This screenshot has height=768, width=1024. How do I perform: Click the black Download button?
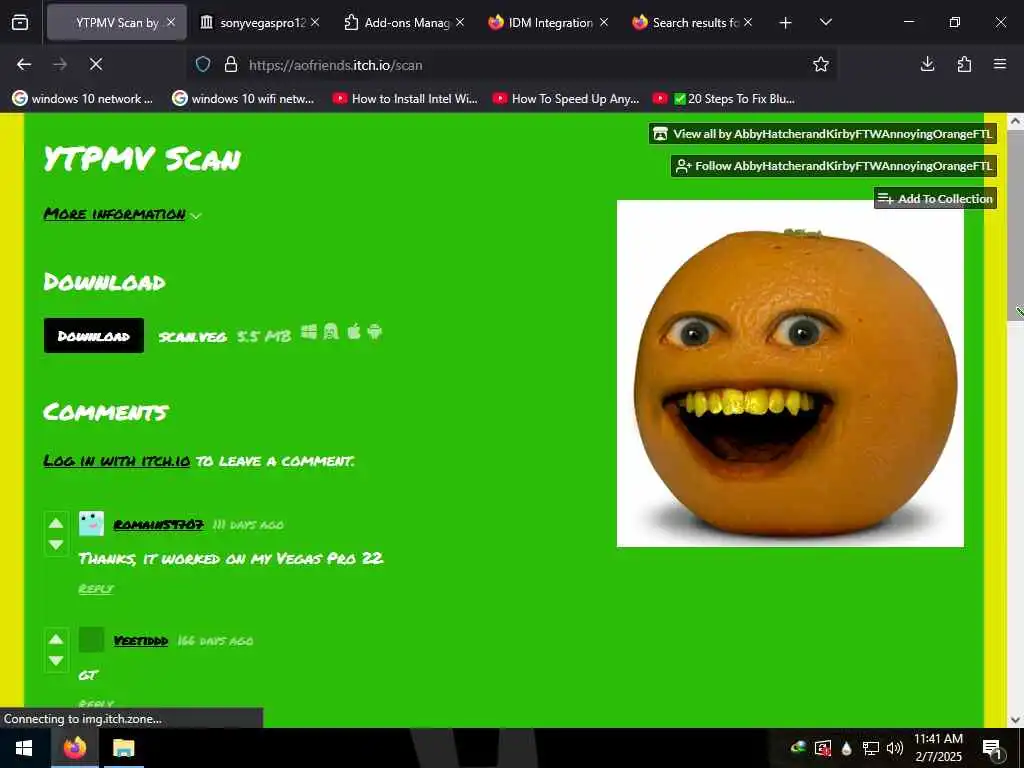[94, 336]
